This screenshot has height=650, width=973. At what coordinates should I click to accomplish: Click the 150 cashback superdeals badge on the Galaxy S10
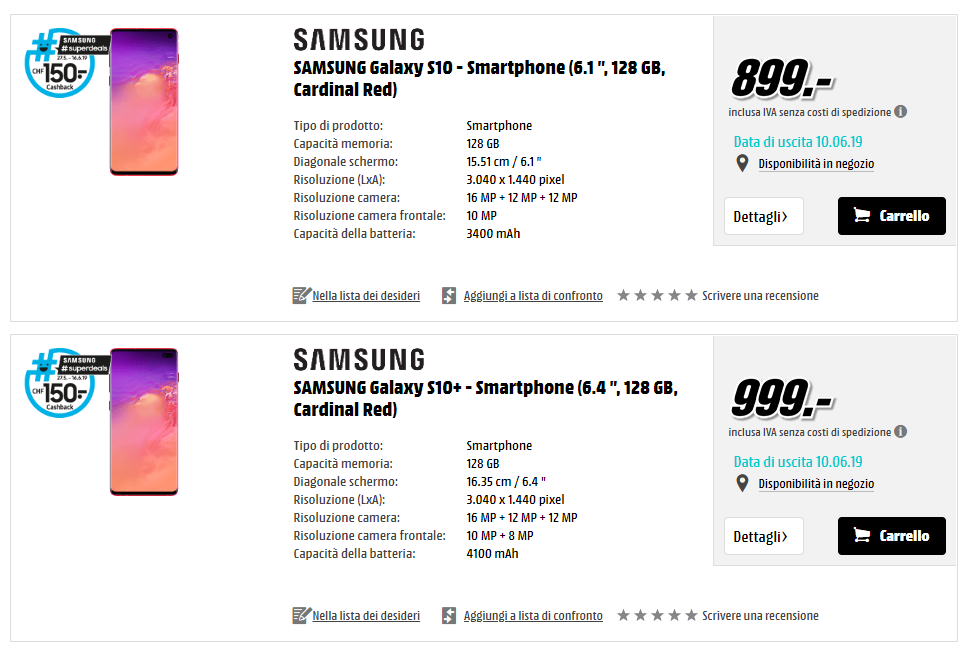65,62
